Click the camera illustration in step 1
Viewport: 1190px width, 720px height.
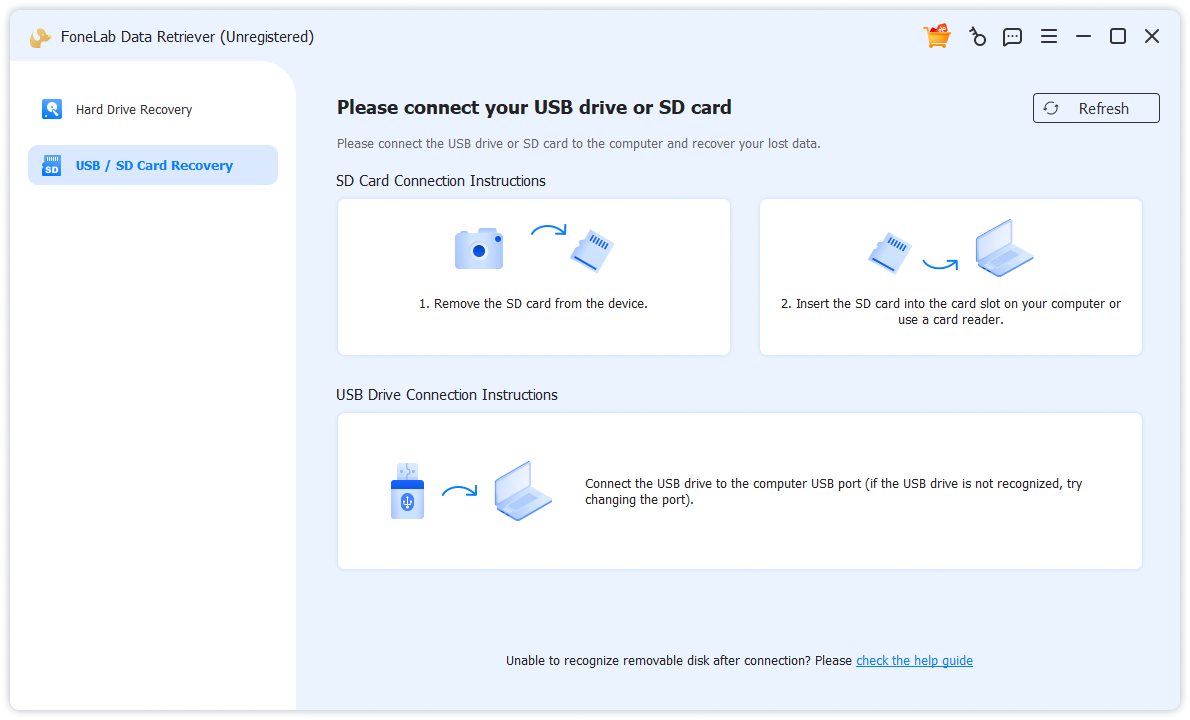pos(478,247)
